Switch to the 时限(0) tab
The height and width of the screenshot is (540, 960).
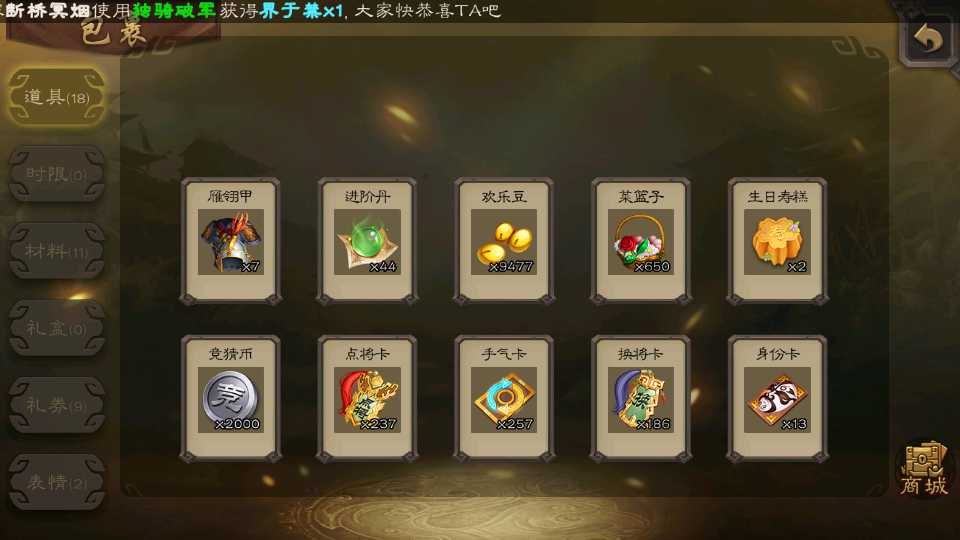pyautogui.click(x=57, y=174)
